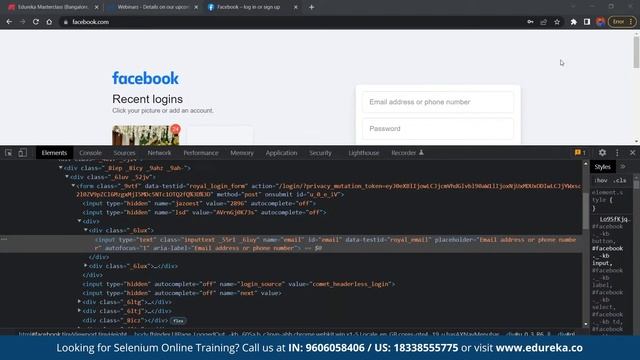The height and width of the screenshot is (360, 640).
Task: Open the Console tab in DevTools
Action: pyautogui.click(x=90, y=153)
